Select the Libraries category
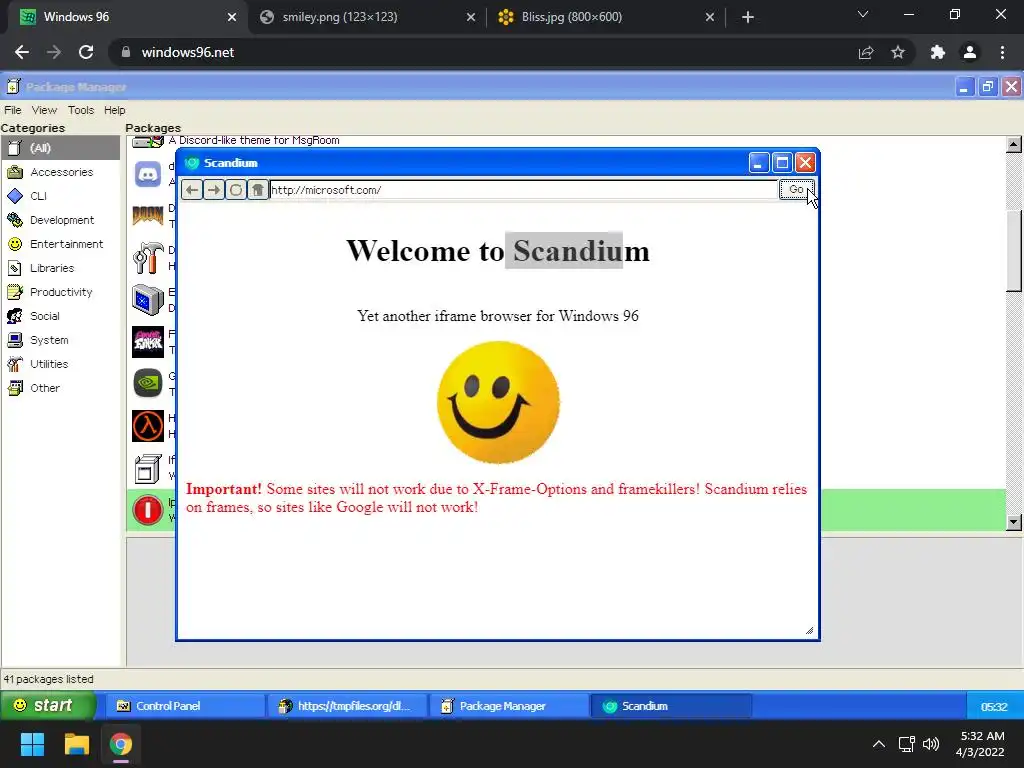 (61, 268)
